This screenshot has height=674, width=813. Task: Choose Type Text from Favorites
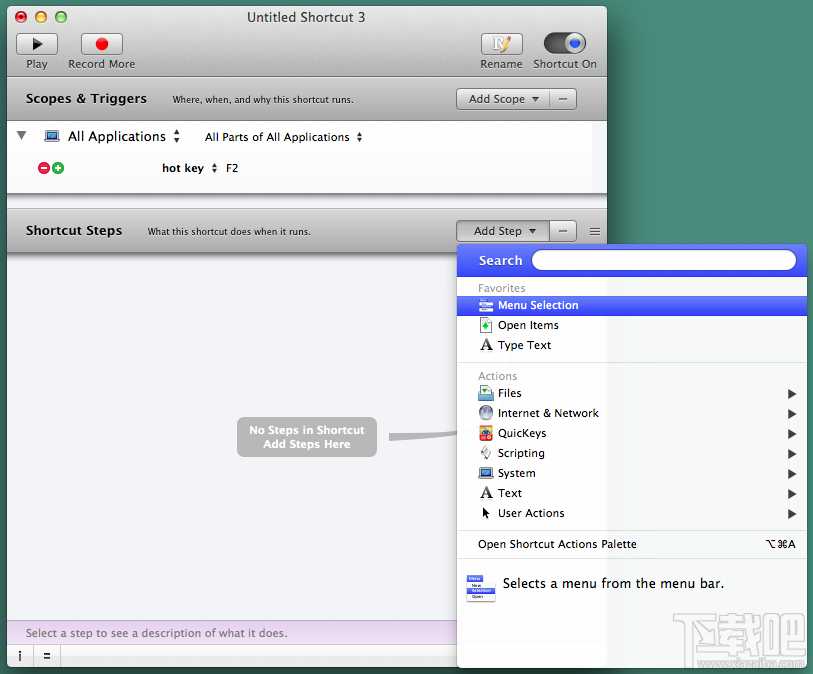pyautogui.click(x=632, y=345)
